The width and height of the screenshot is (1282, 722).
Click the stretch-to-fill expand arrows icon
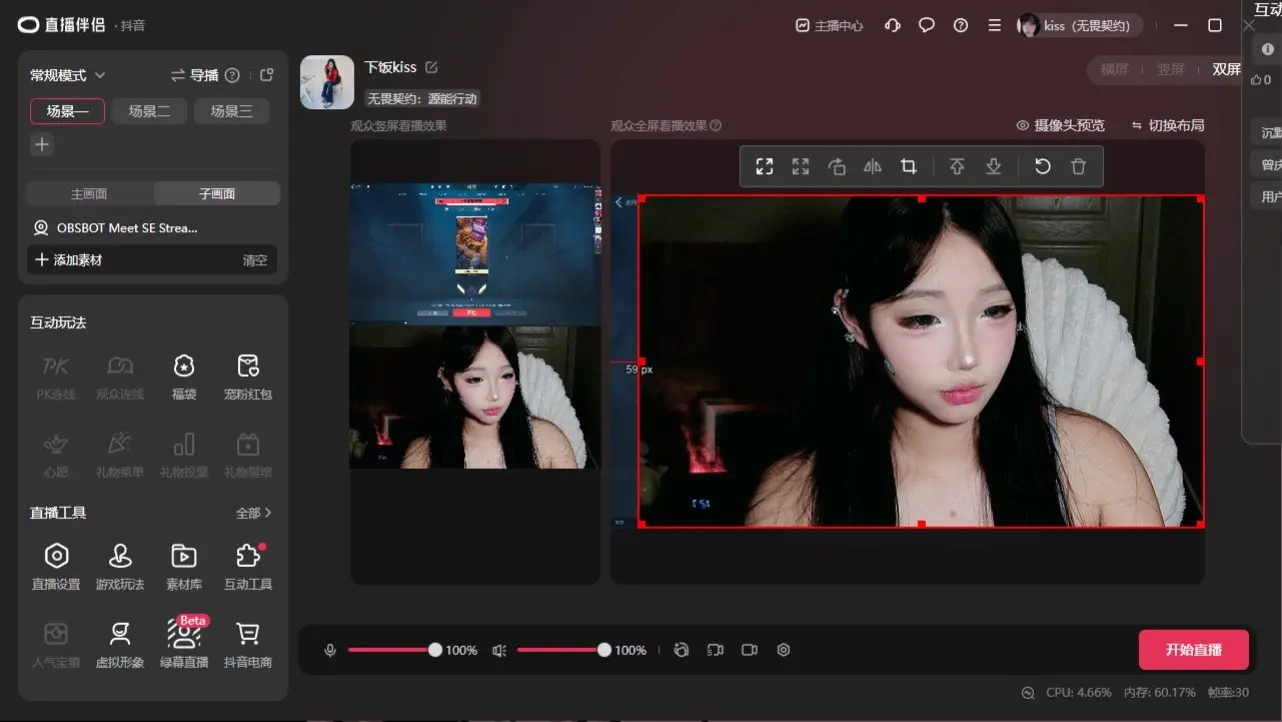[x=800, y=167]
